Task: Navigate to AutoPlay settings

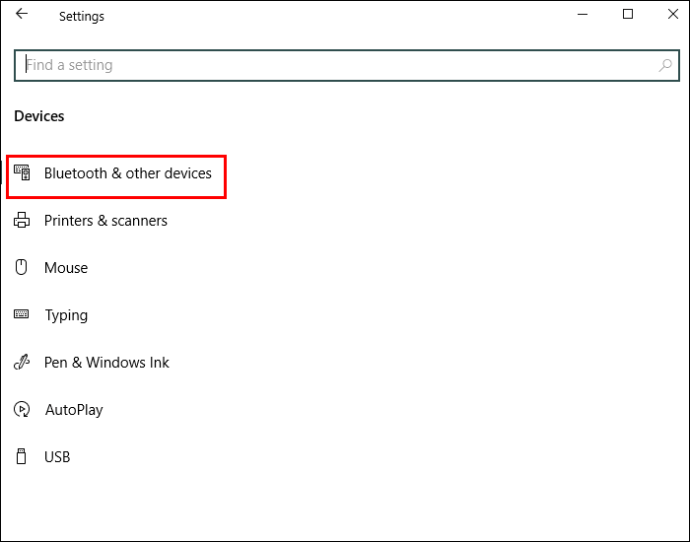Action: (x=74, y=410)
